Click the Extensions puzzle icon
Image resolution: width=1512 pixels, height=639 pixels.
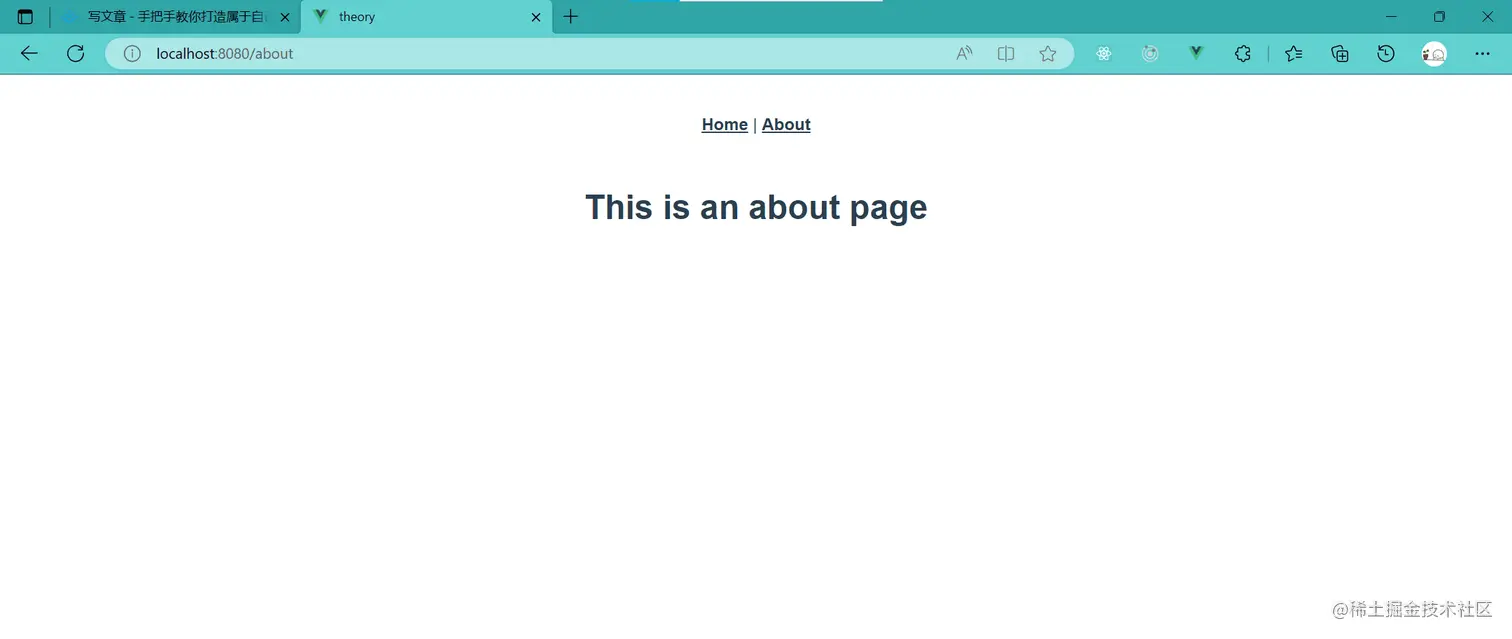point(1243,53)
